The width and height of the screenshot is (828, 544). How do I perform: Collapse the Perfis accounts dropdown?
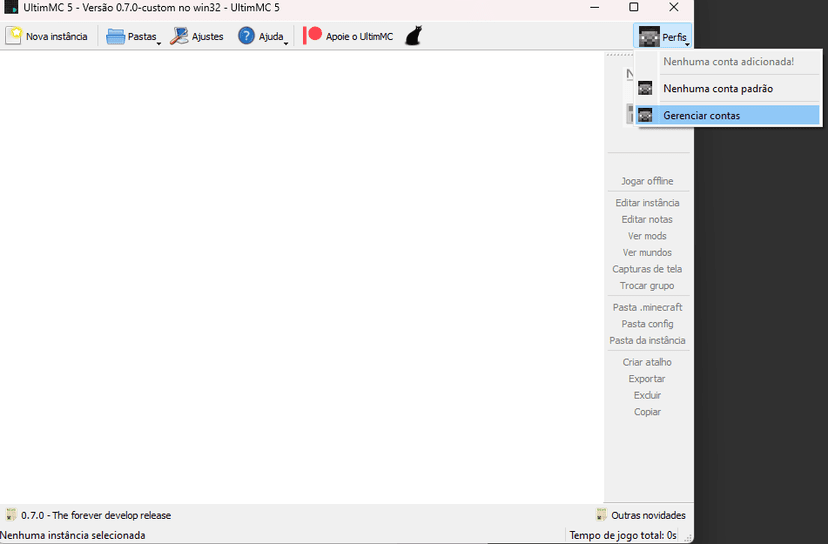point(662,37)
